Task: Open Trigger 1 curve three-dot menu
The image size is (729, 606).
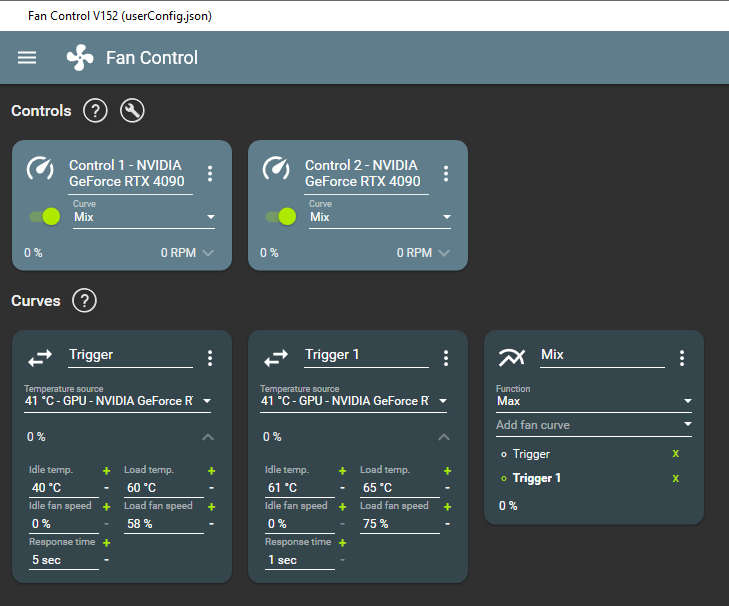Action: click(x=446, y=358)
